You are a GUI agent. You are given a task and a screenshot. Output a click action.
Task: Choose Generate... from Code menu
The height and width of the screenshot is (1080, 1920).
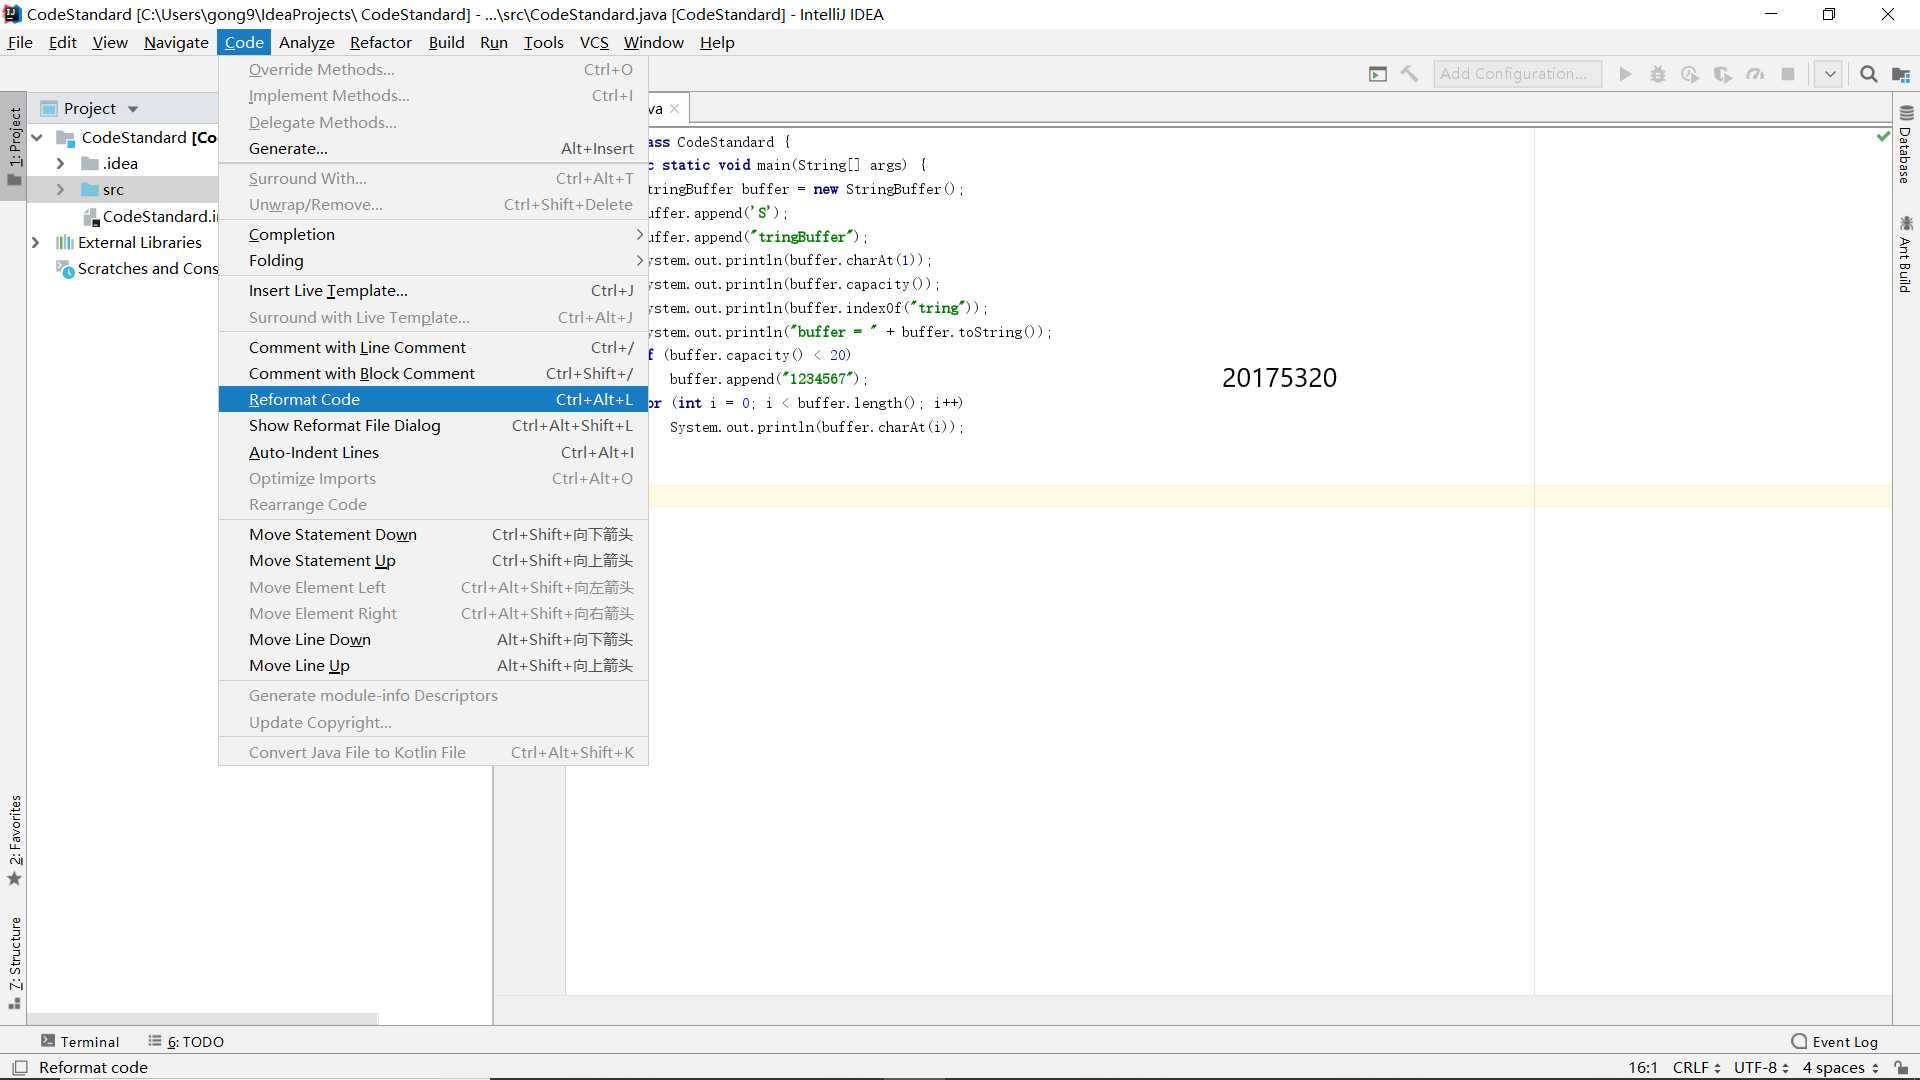click(433, 148)
